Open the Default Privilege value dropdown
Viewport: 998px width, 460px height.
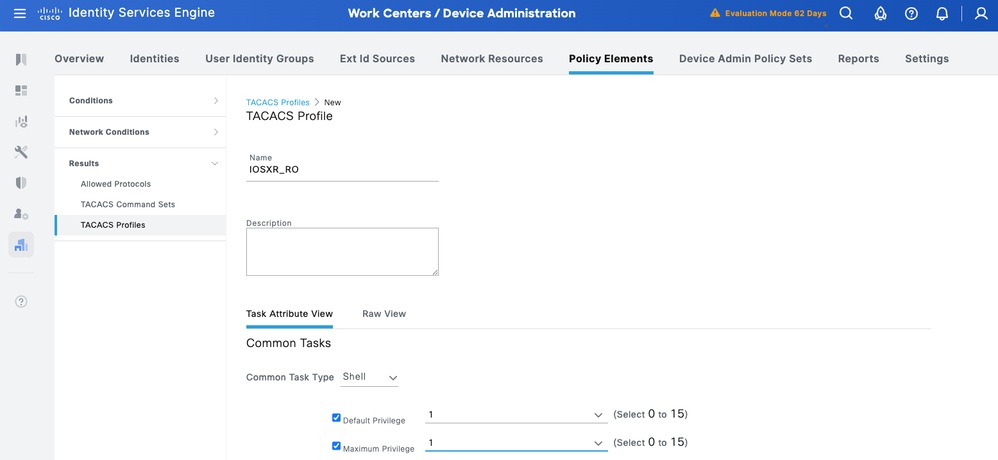(516, 415)
